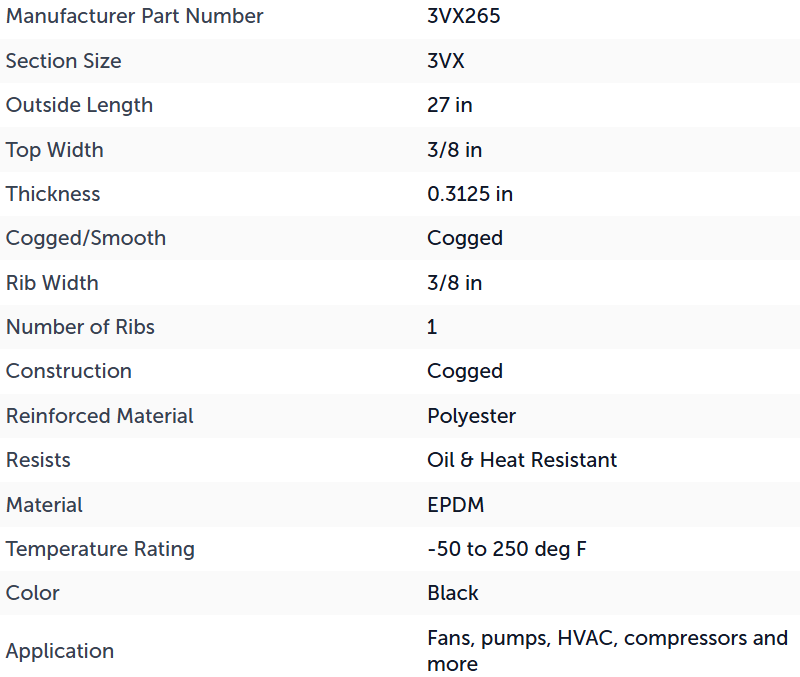Select the 27 in outside length value
Image resolution: width=800 pixels, height=677 pixels.
449,106
